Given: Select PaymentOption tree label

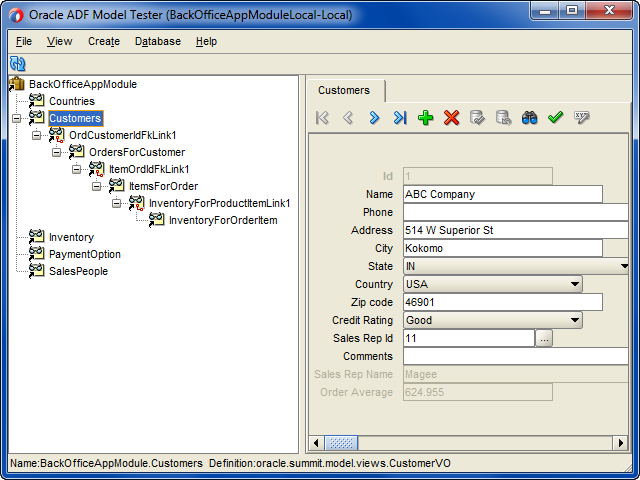Looking at the screenshot, I should coord(85,254).
